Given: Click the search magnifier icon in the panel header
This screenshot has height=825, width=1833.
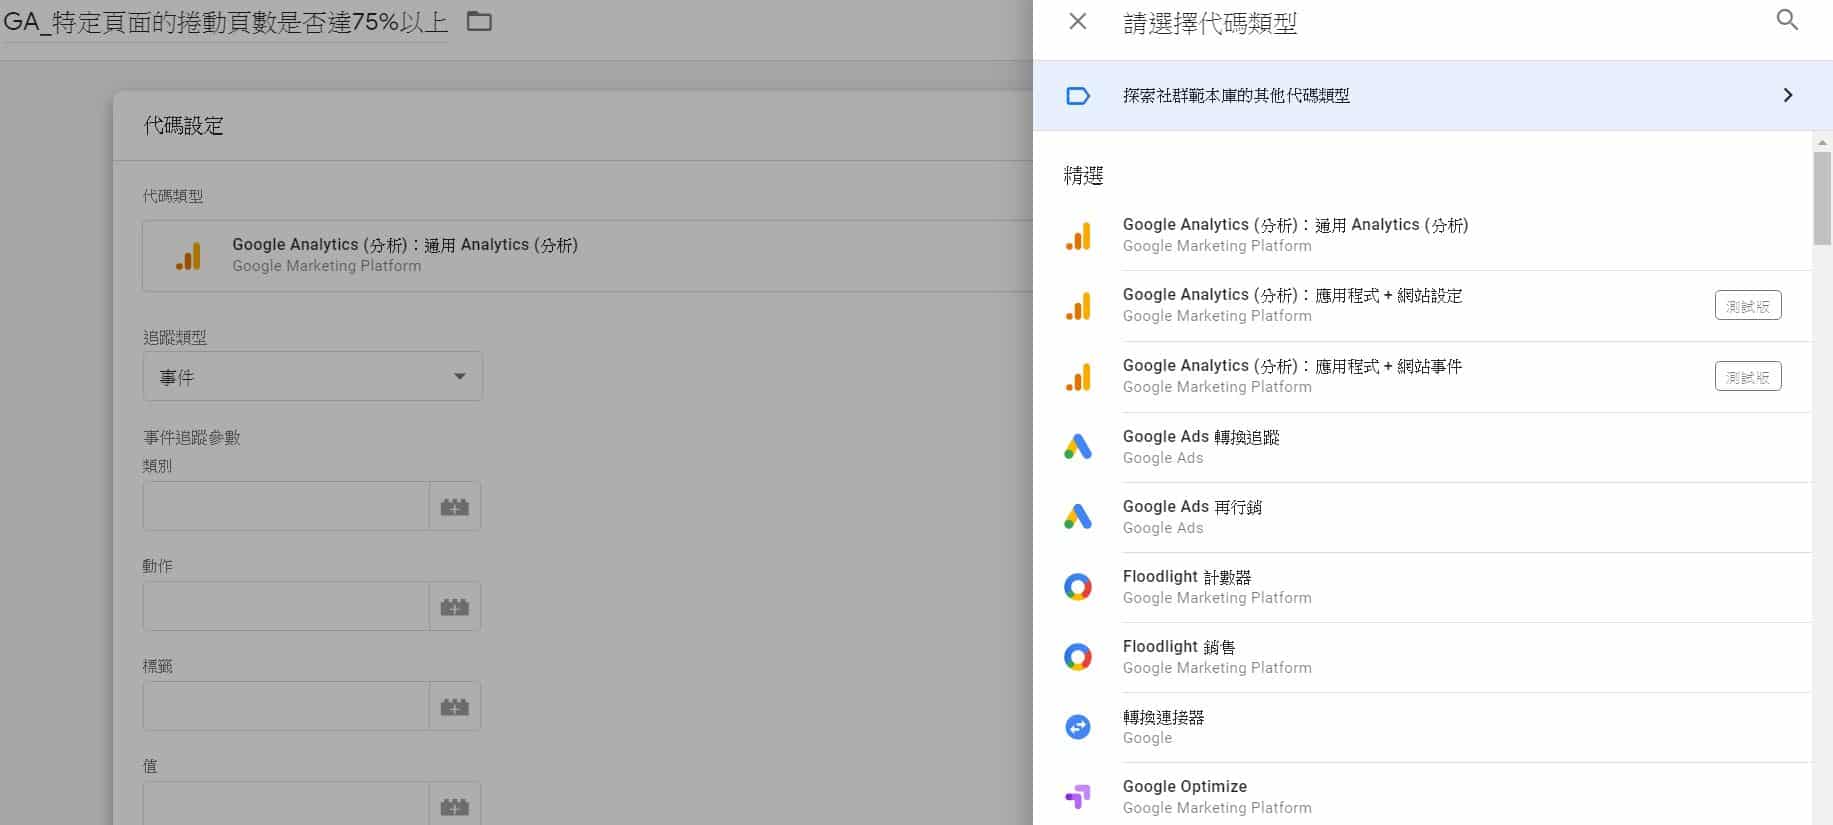Looking at the screenshot, I should [x=1786, y=20].
